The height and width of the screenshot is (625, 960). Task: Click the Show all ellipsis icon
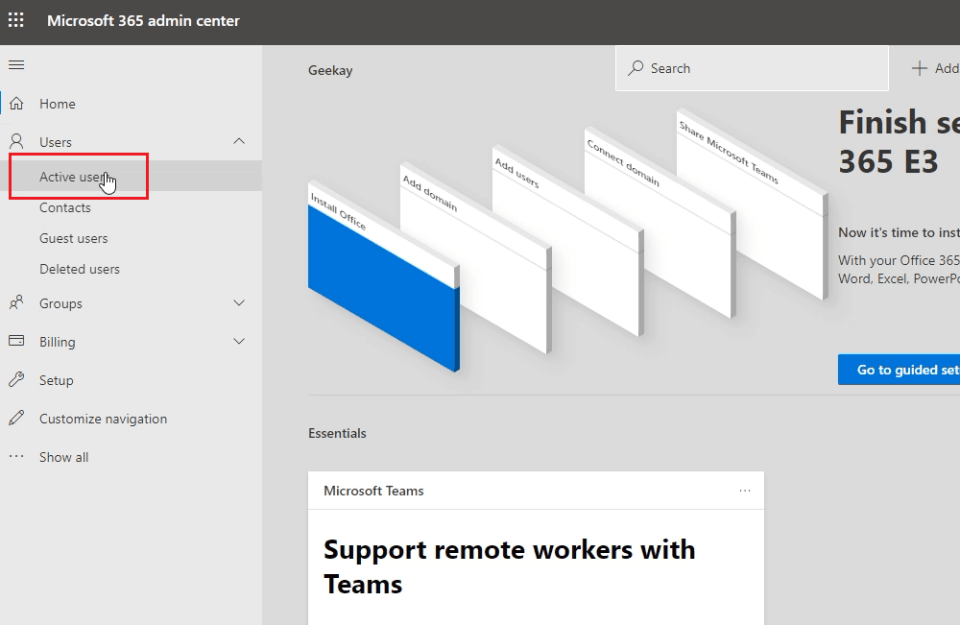point(16,457)
